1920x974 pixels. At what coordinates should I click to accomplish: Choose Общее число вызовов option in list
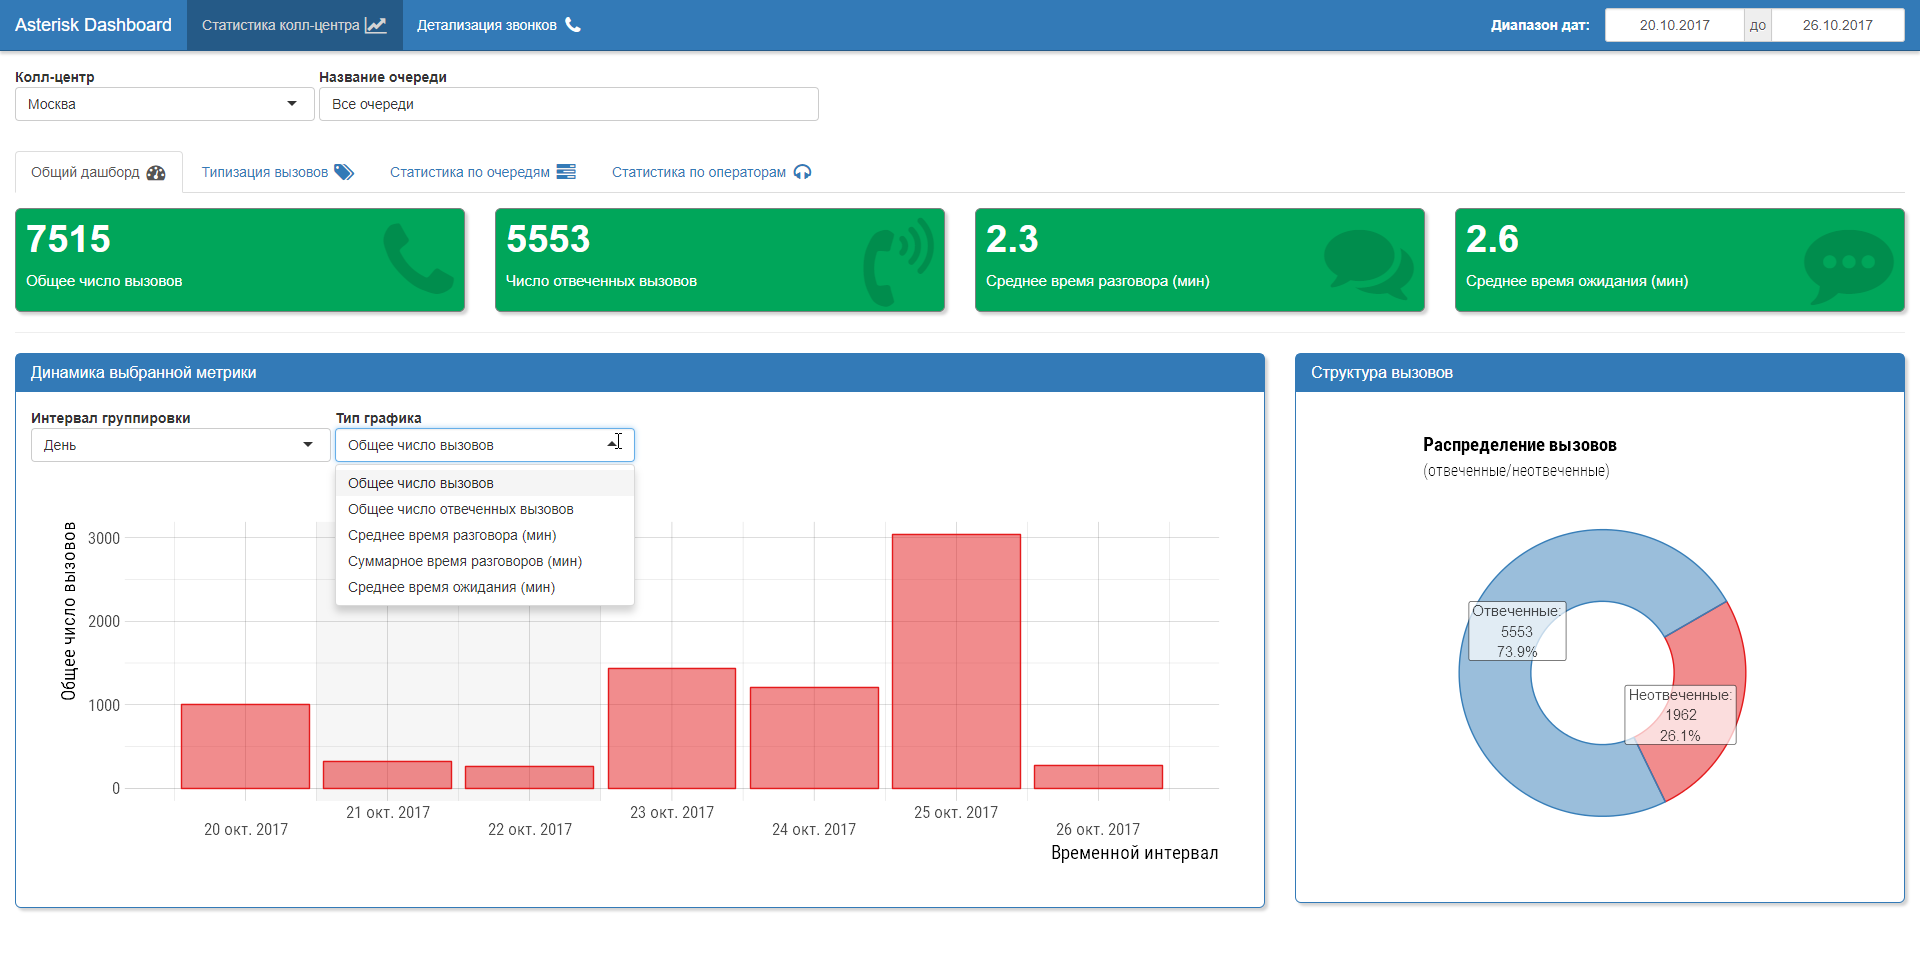pyautogui.click(x=485, y=483)
